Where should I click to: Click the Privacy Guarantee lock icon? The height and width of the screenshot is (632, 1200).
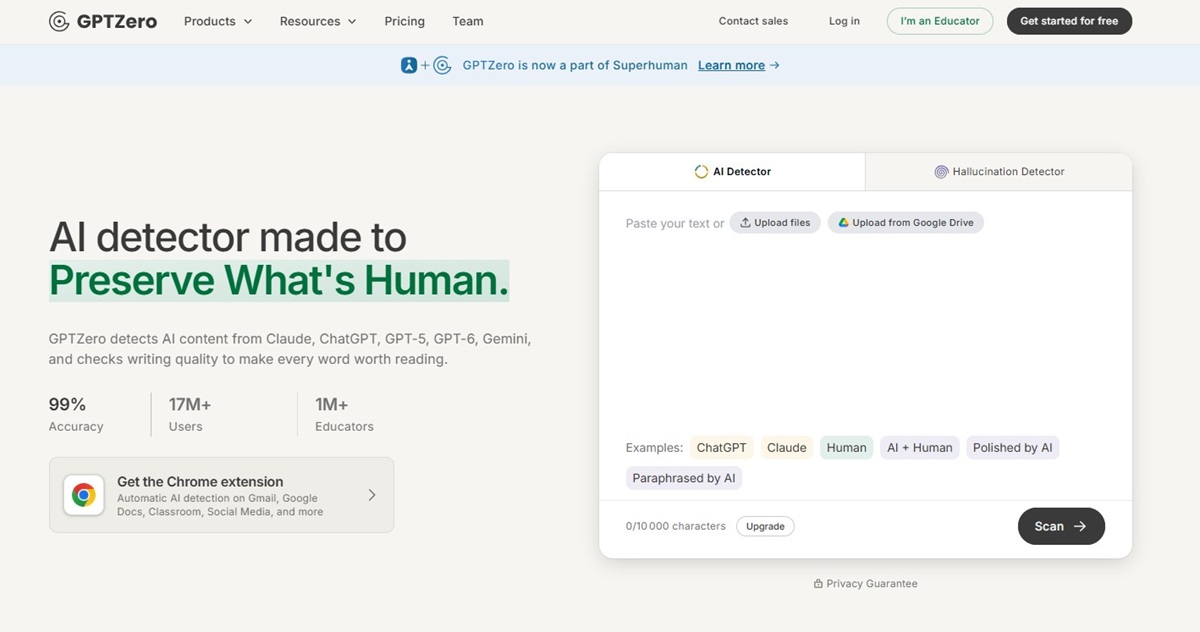coord(818,584)
